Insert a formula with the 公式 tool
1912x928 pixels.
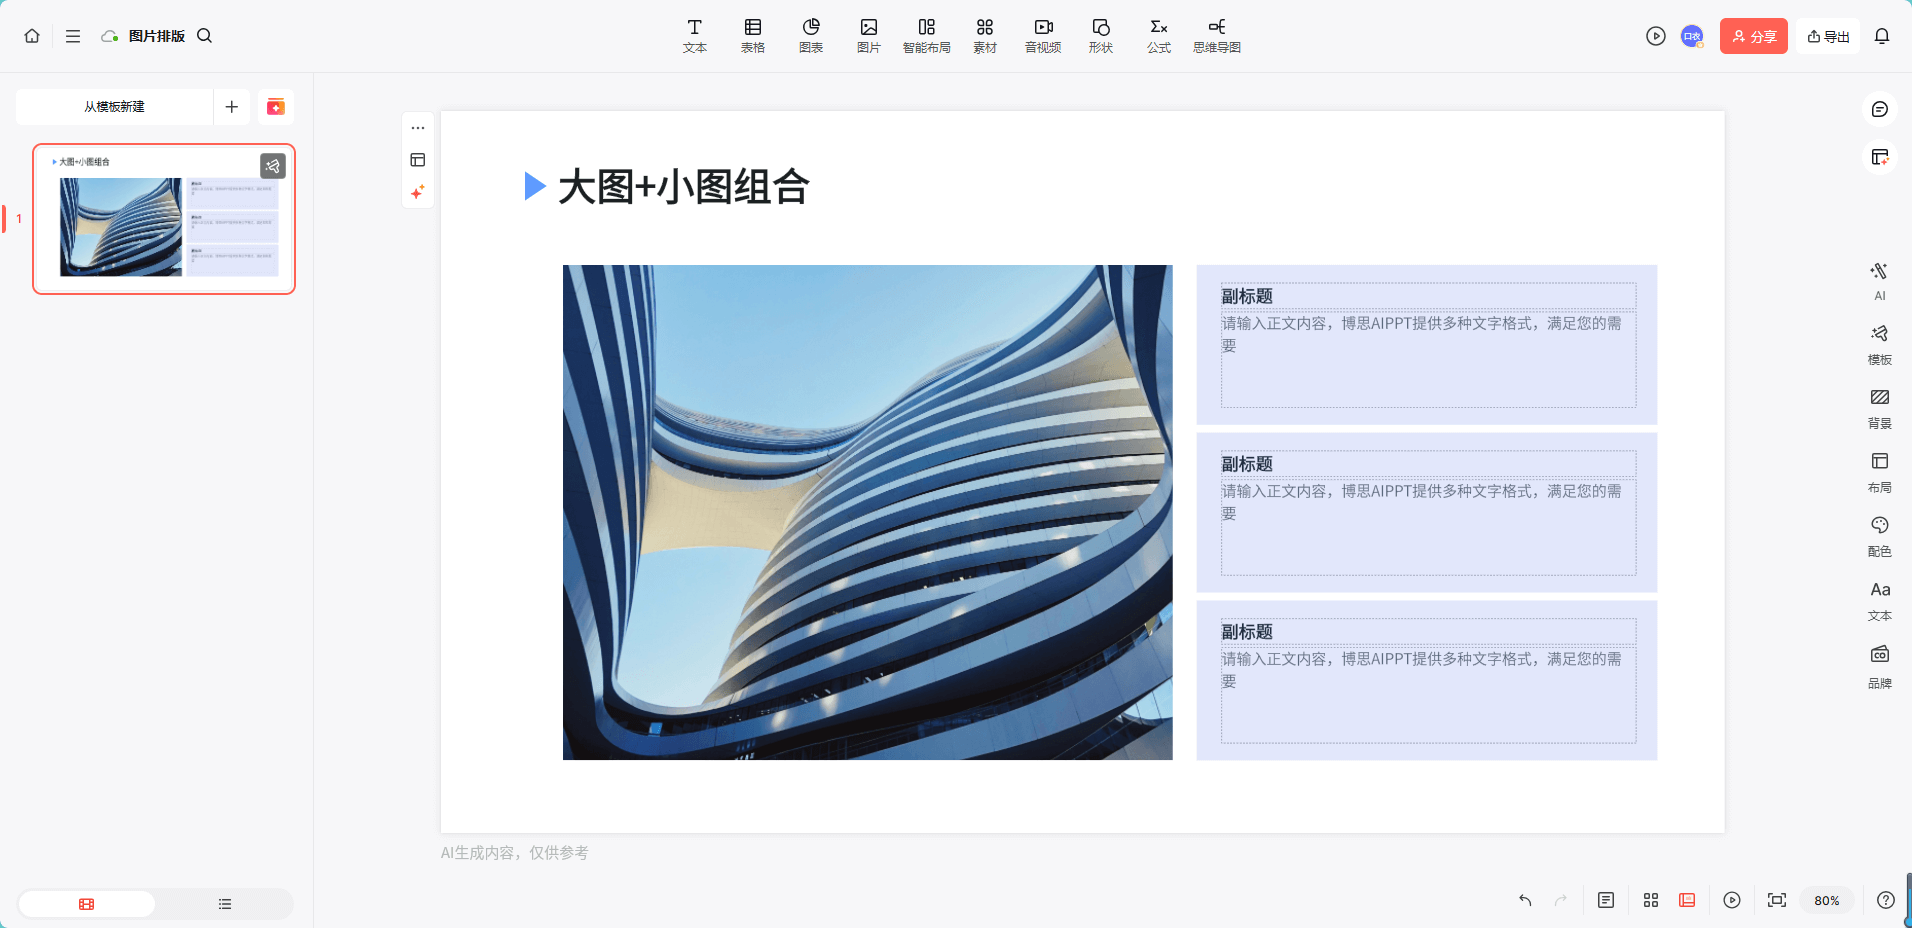pos(1157,35)
